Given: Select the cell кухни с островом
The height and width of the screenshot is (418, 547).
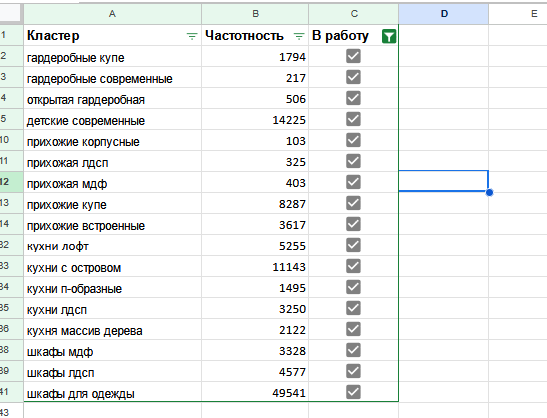Looking at the screenshot, I should pyautogui.click(x=112, y=266).
